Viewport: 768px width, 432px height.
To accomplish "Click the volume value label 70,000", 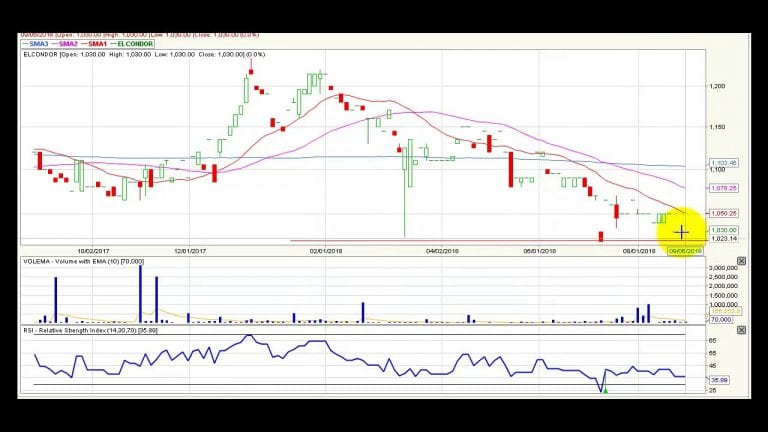I will 720,319.
